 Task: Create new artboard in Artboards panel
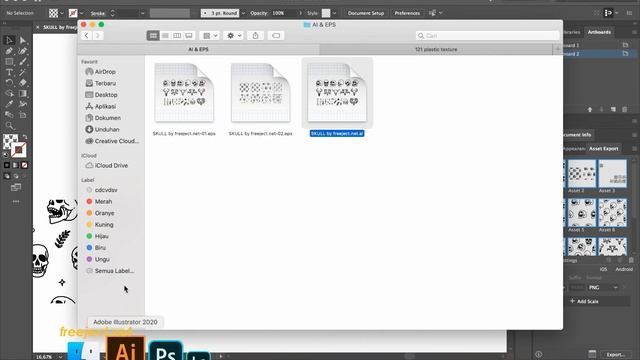tap(613, 109)
